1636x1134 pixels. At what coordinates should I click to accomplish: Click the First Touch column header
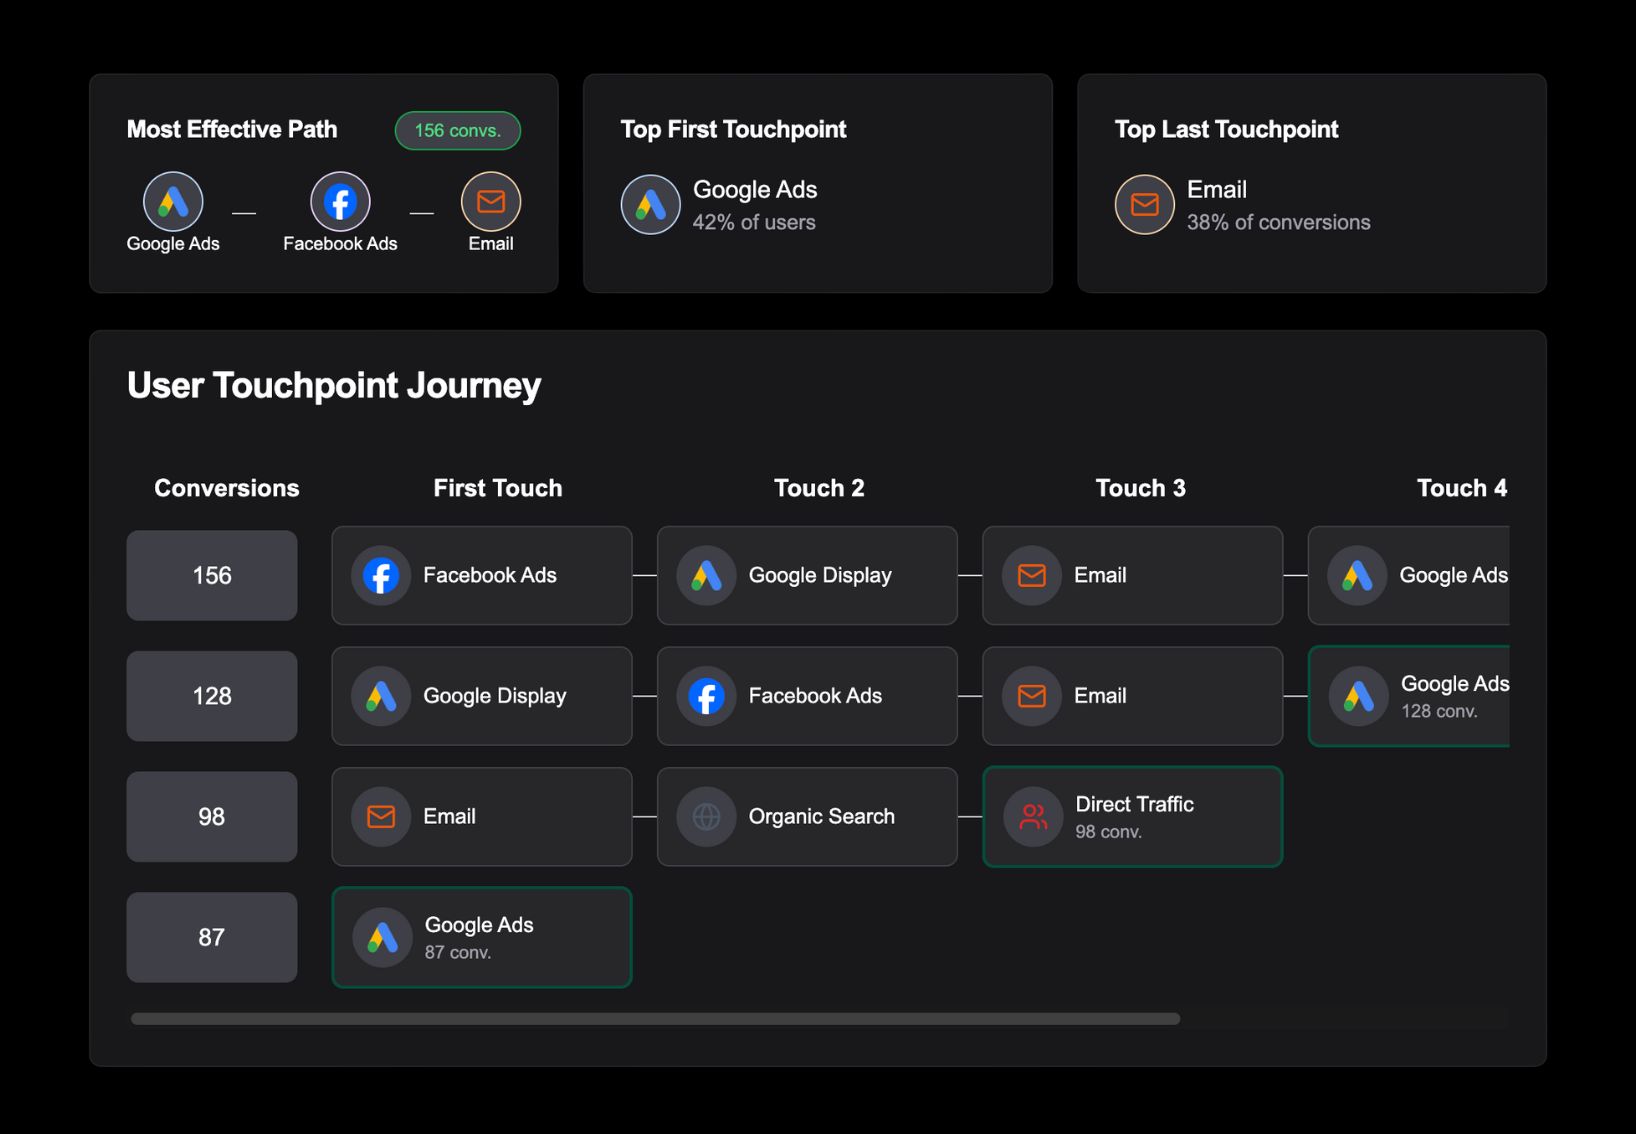[497, 488]
